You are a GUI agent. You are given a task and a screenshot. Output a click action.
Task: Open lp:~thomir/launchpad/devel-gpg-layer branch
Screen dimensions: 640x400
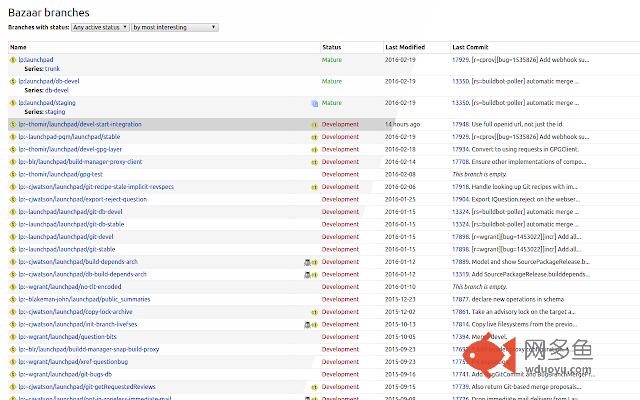pos(70,149)
